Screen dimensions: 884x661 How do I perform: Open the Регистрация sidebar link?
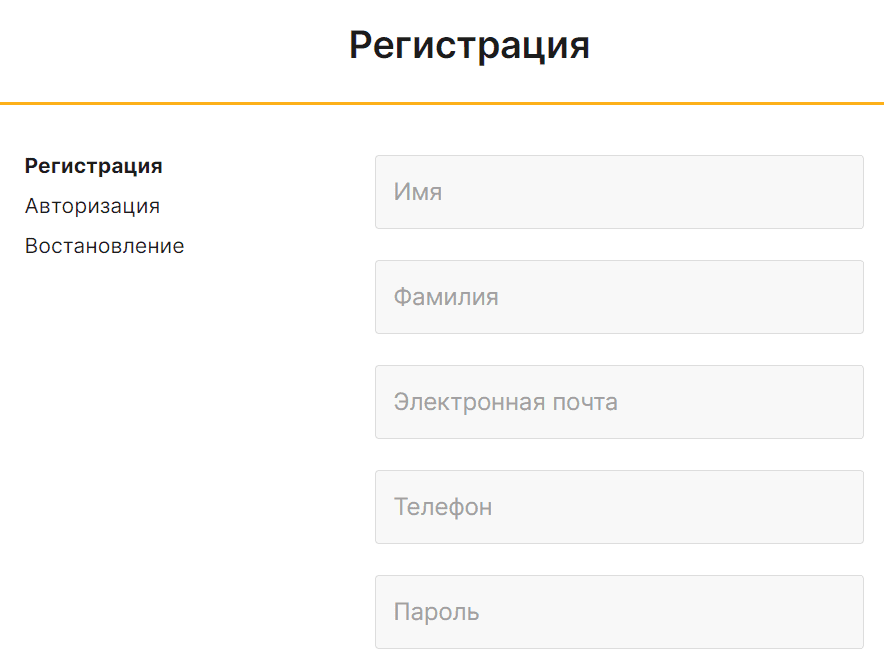94,166
